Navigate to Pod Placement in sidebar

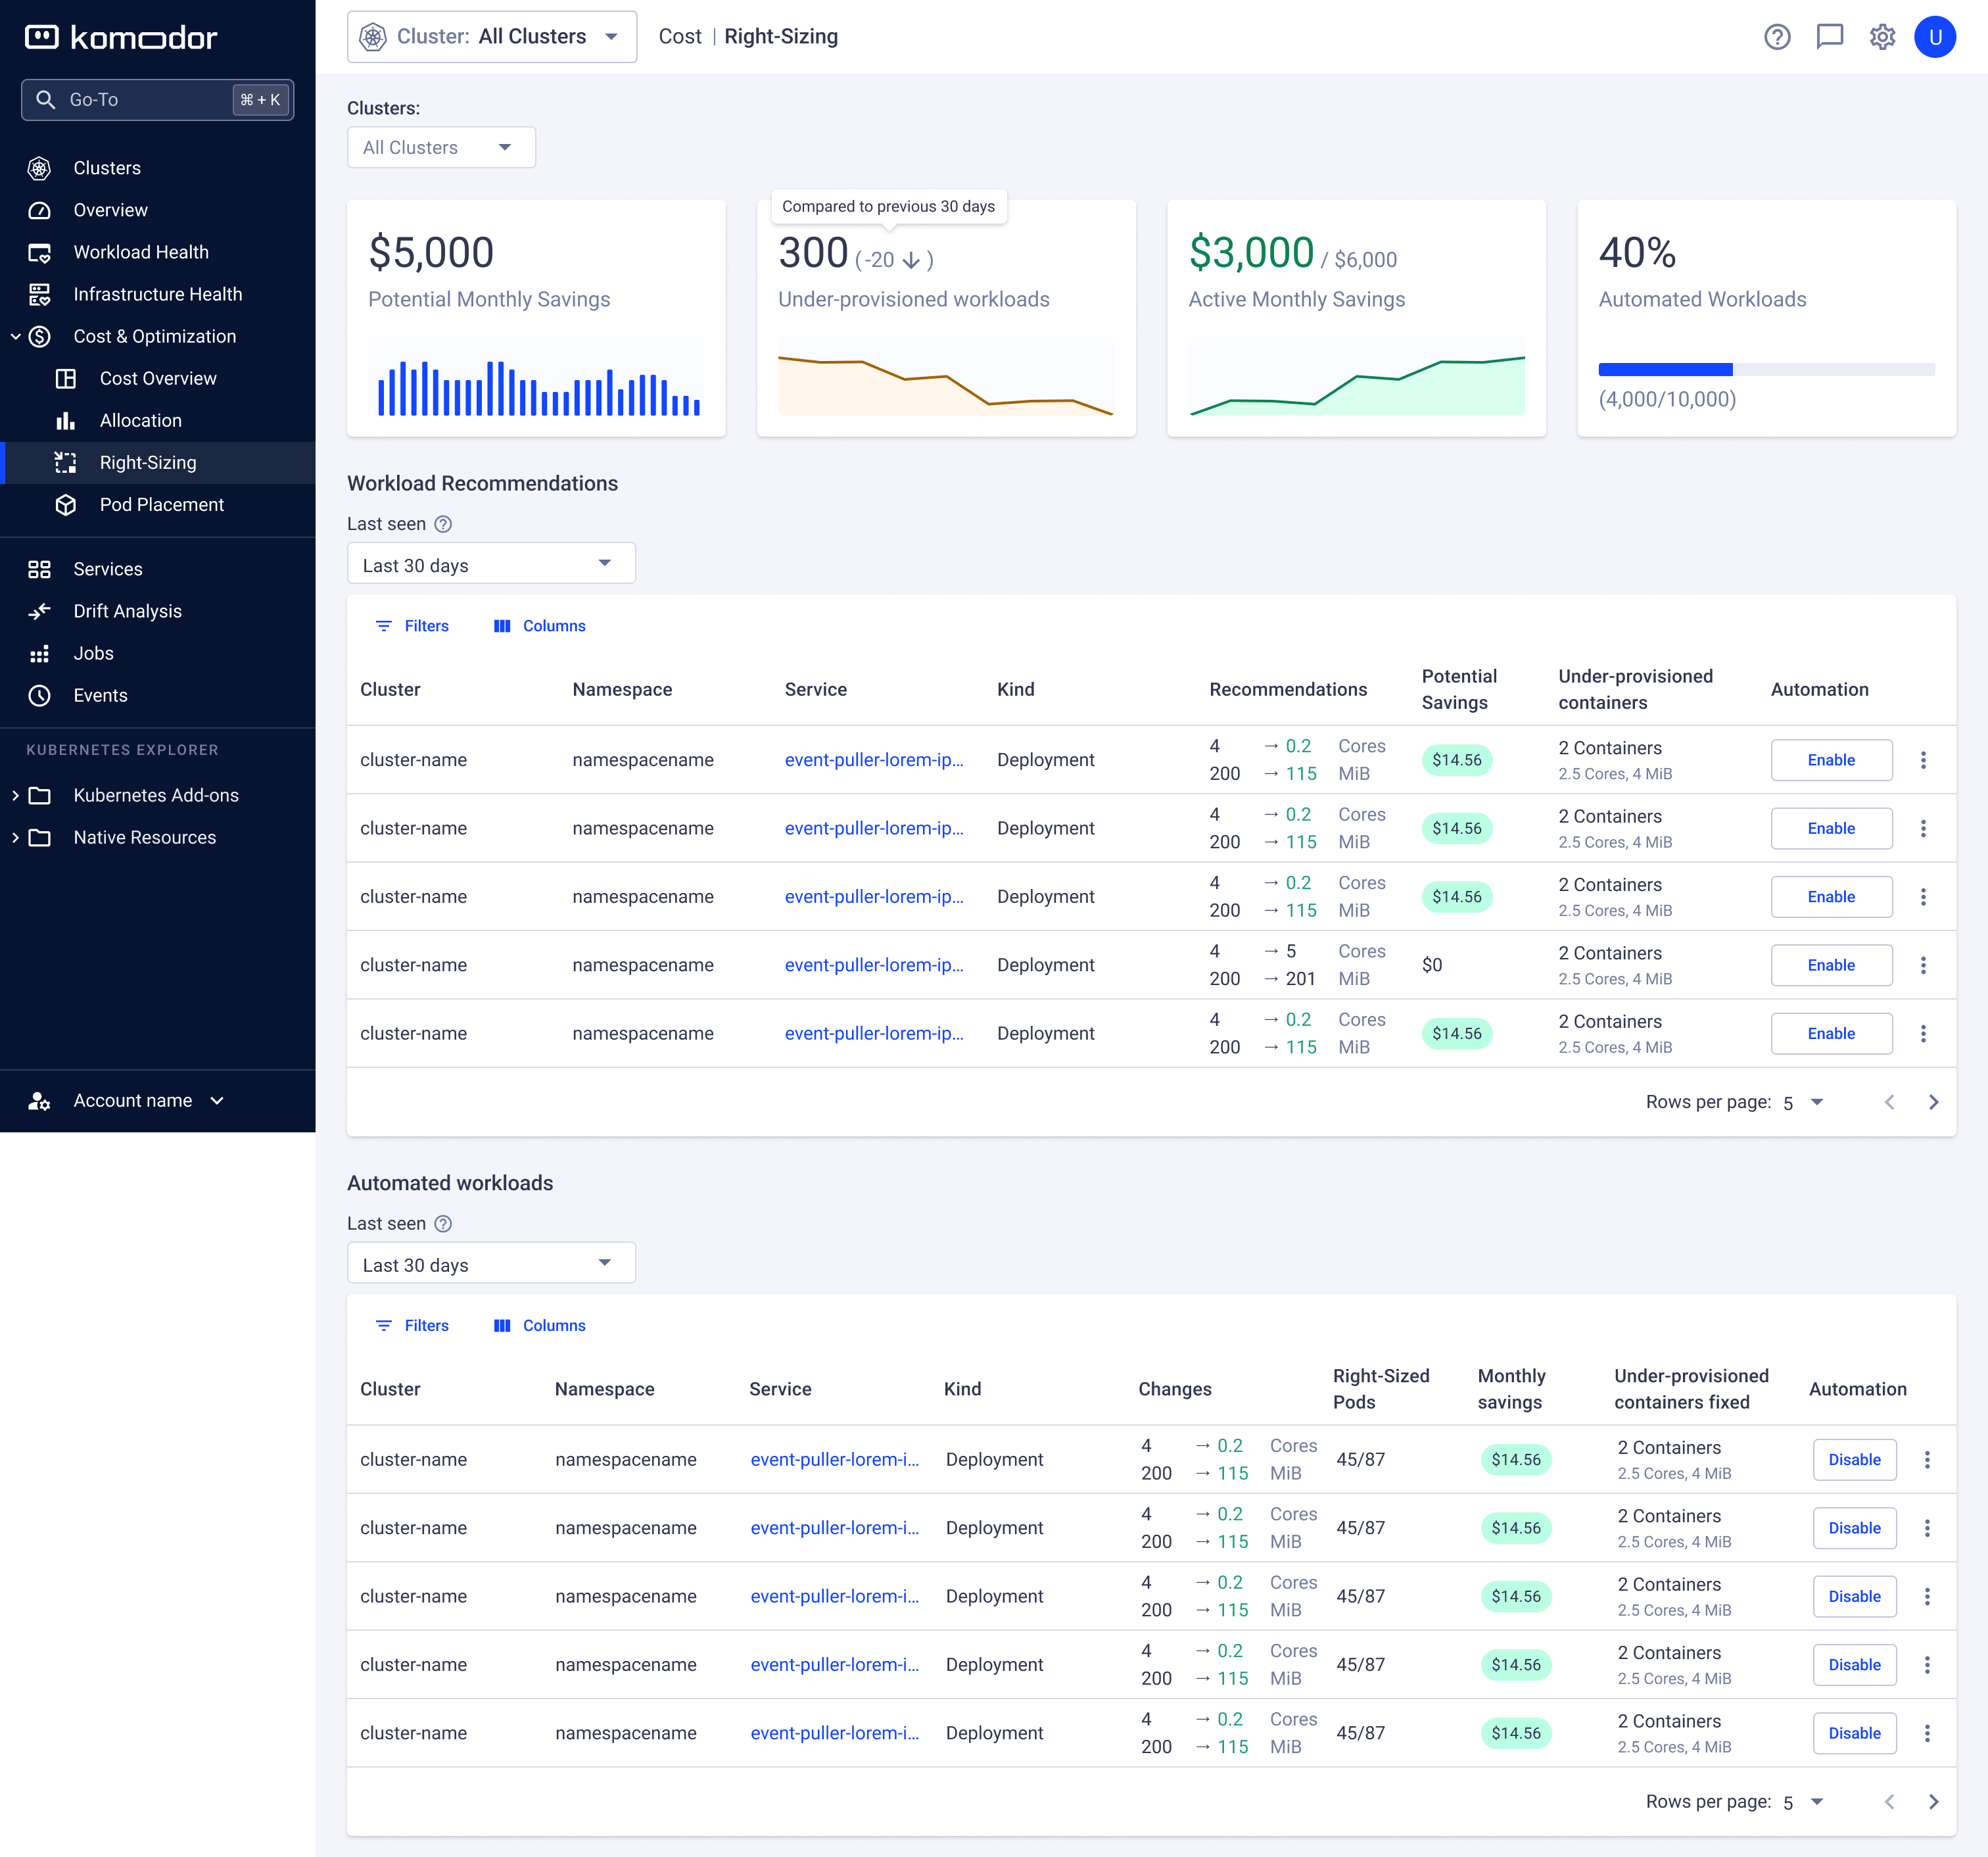pos(161,505)
